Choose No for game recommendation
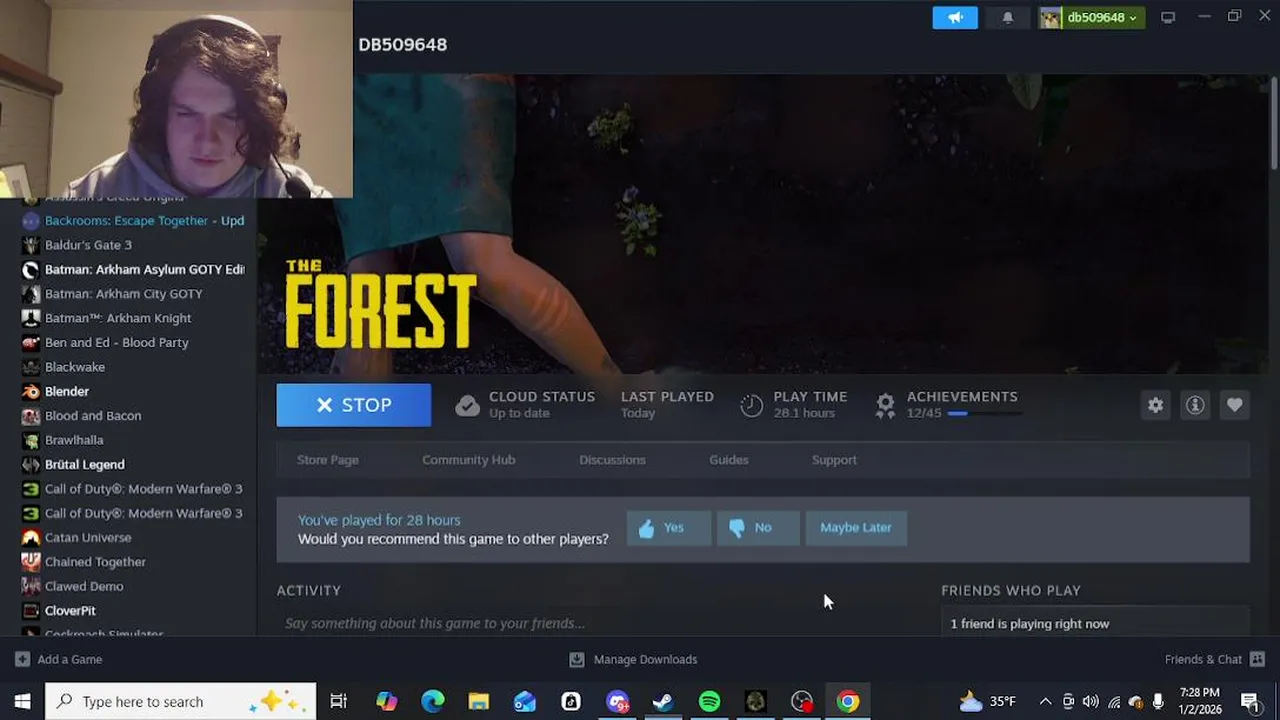Screen dimensions: 1280x720 click(758, 528)
